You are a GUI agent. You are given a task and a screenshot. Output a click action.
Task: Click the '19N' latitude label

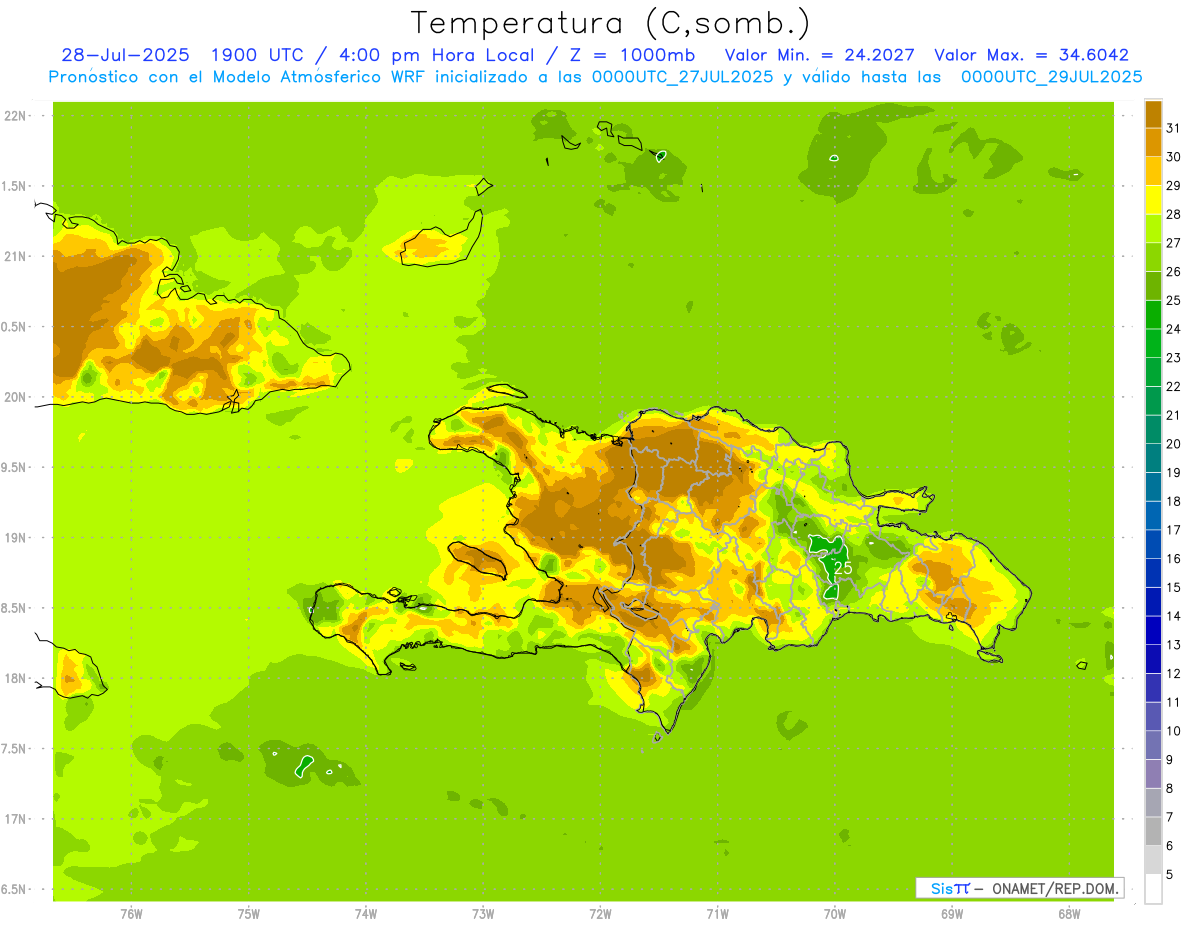pyautogui.click(x=16, y=538)
